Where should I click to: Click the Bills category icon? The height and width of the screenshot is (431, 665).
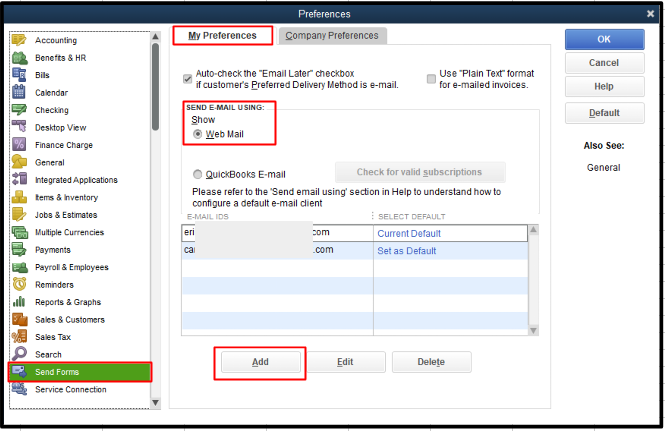(19, 75)
